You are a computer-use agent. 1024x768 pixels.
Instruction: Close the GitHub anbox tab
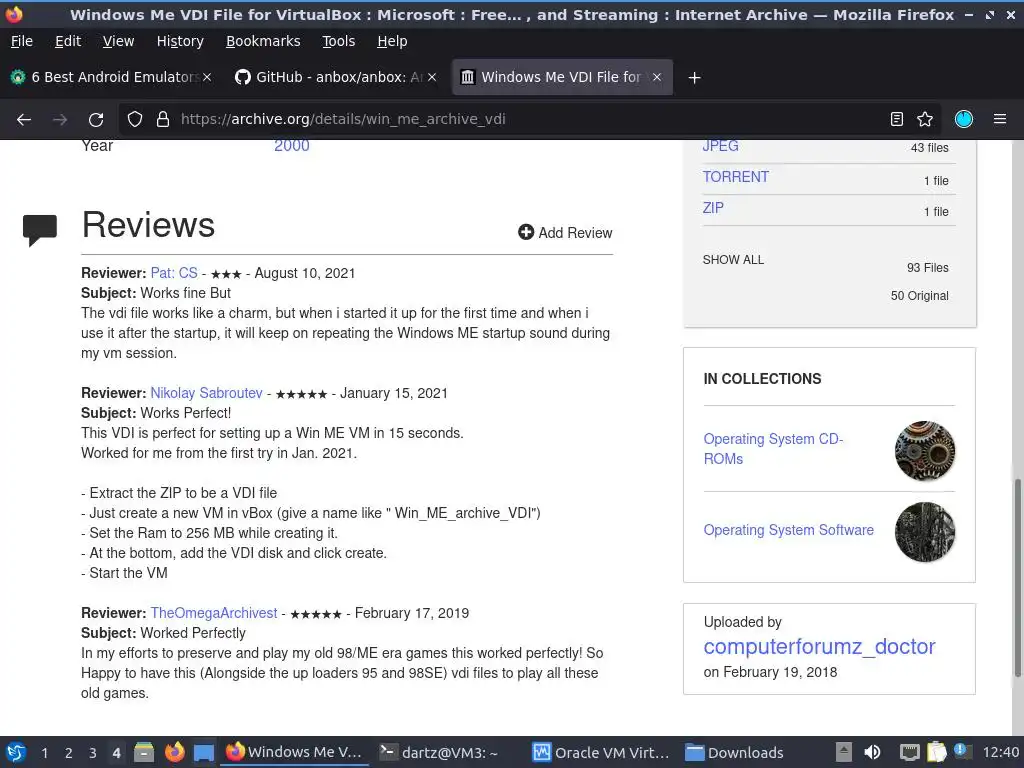432,77
